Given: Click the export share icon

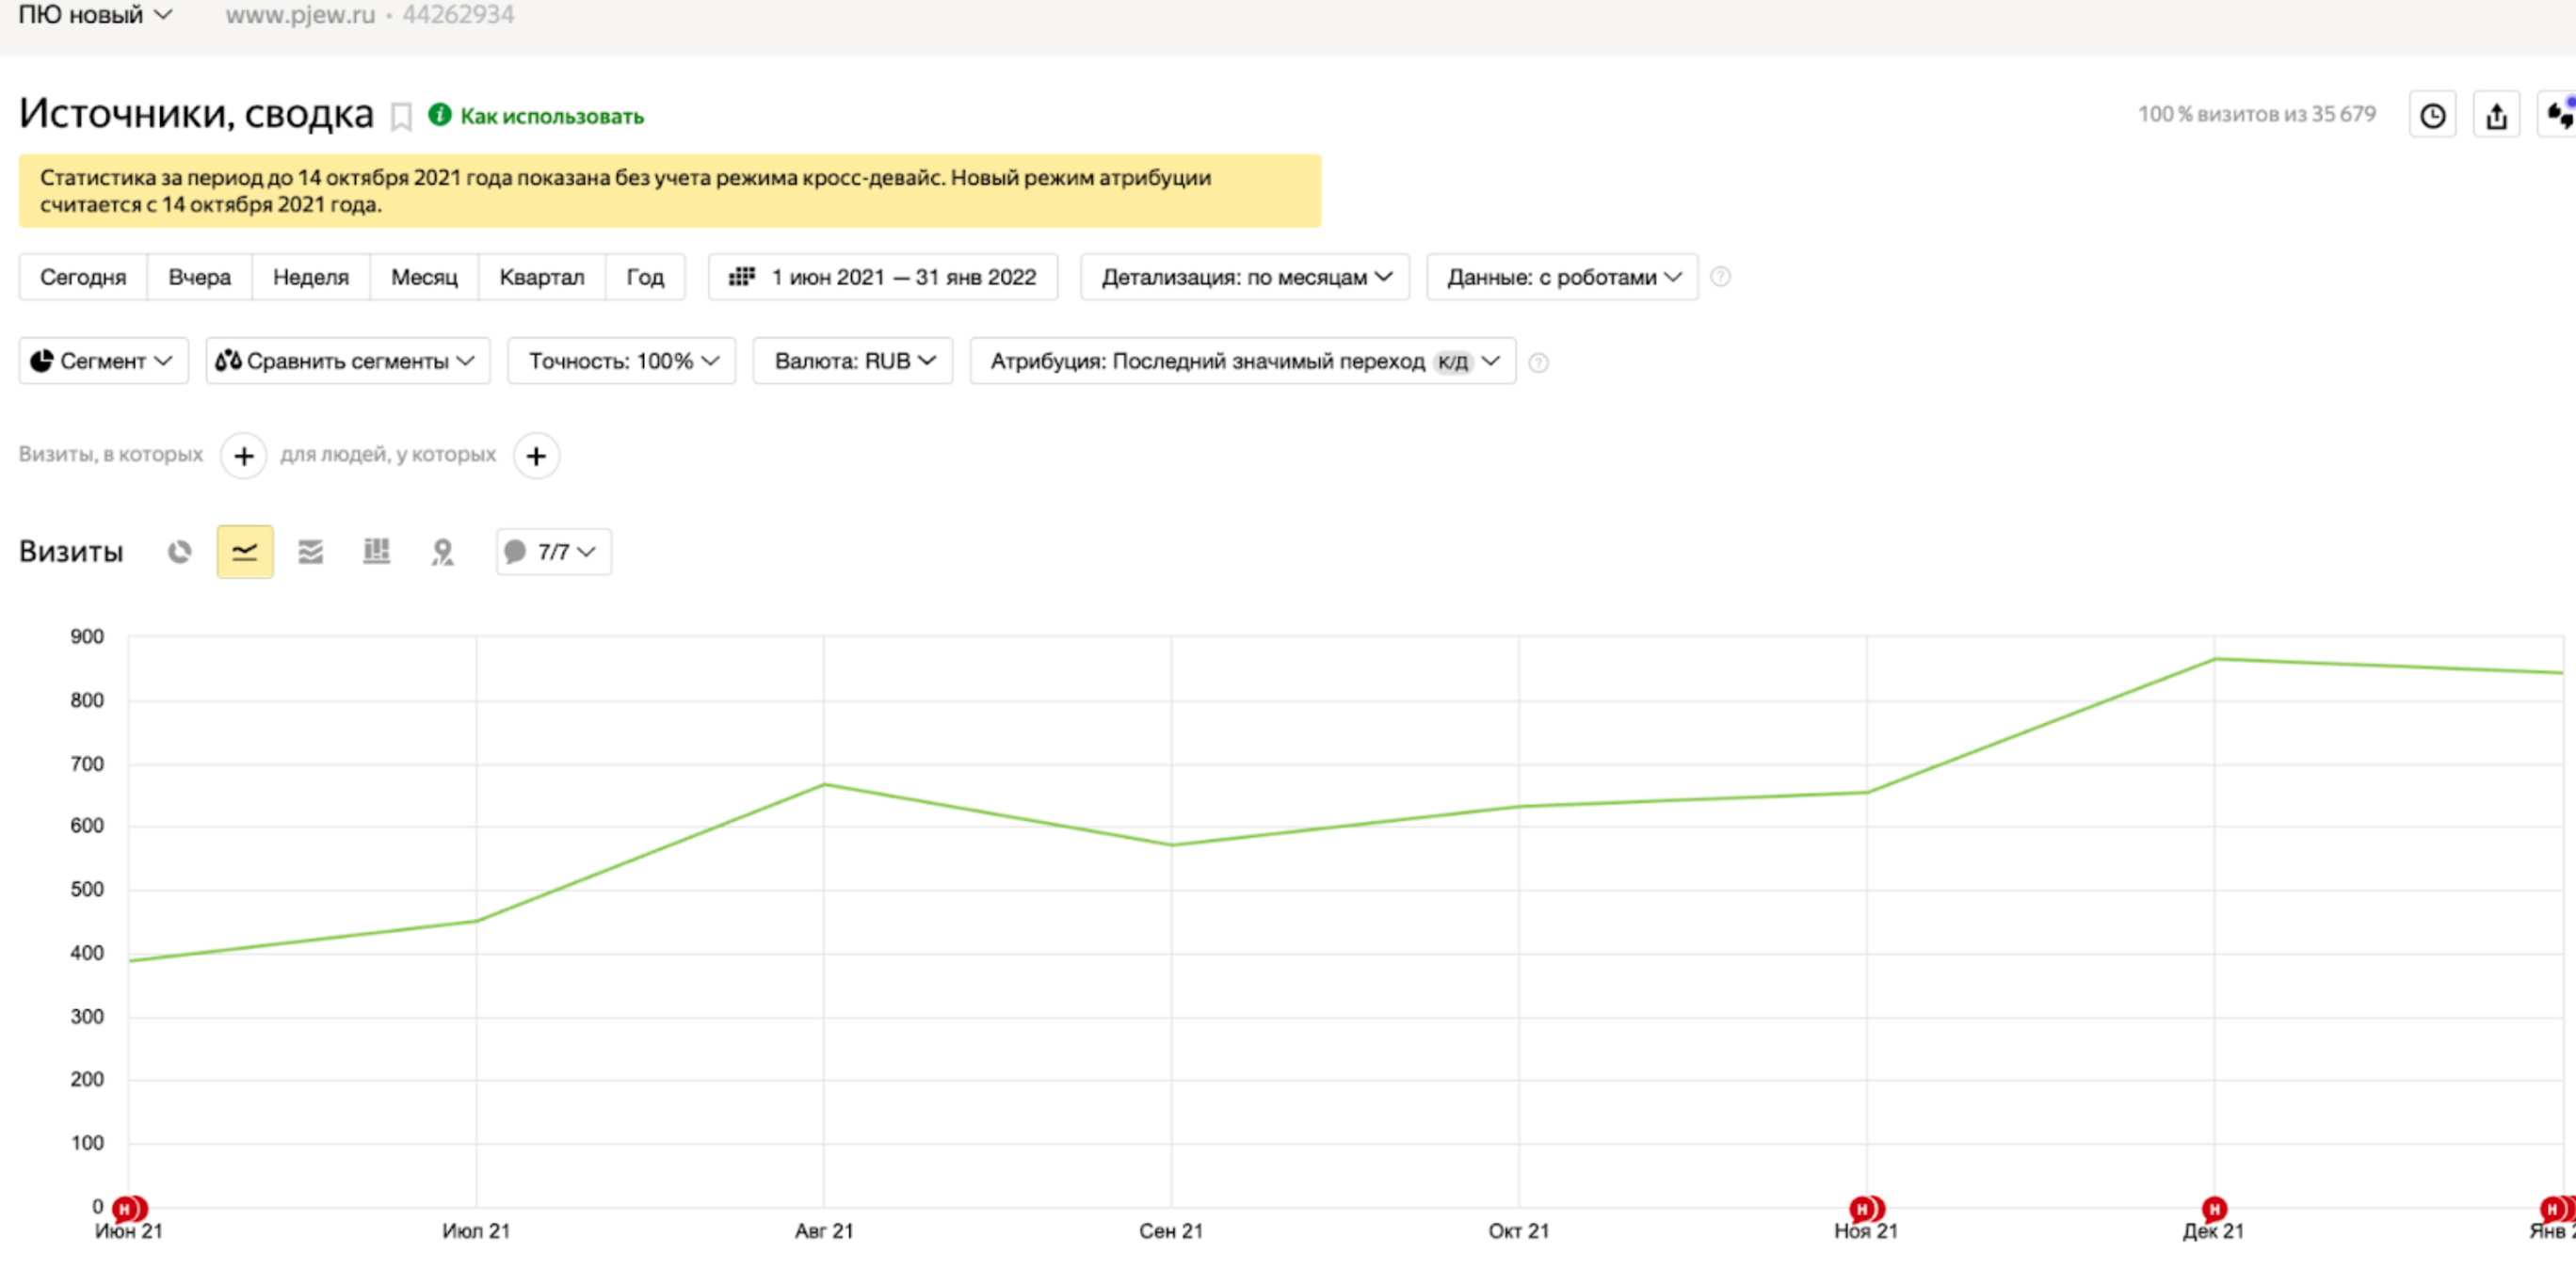Looking at the screenshot, I should click(2496, 116).
